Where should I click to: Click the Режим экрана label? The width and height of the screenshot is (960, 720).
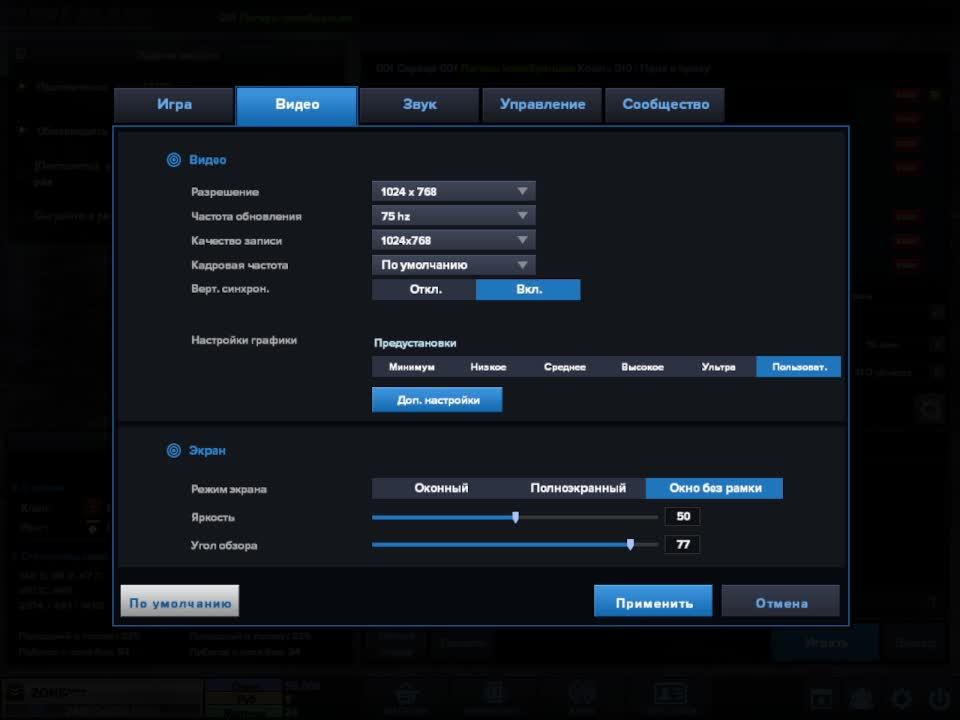click(x=228, y=489)
